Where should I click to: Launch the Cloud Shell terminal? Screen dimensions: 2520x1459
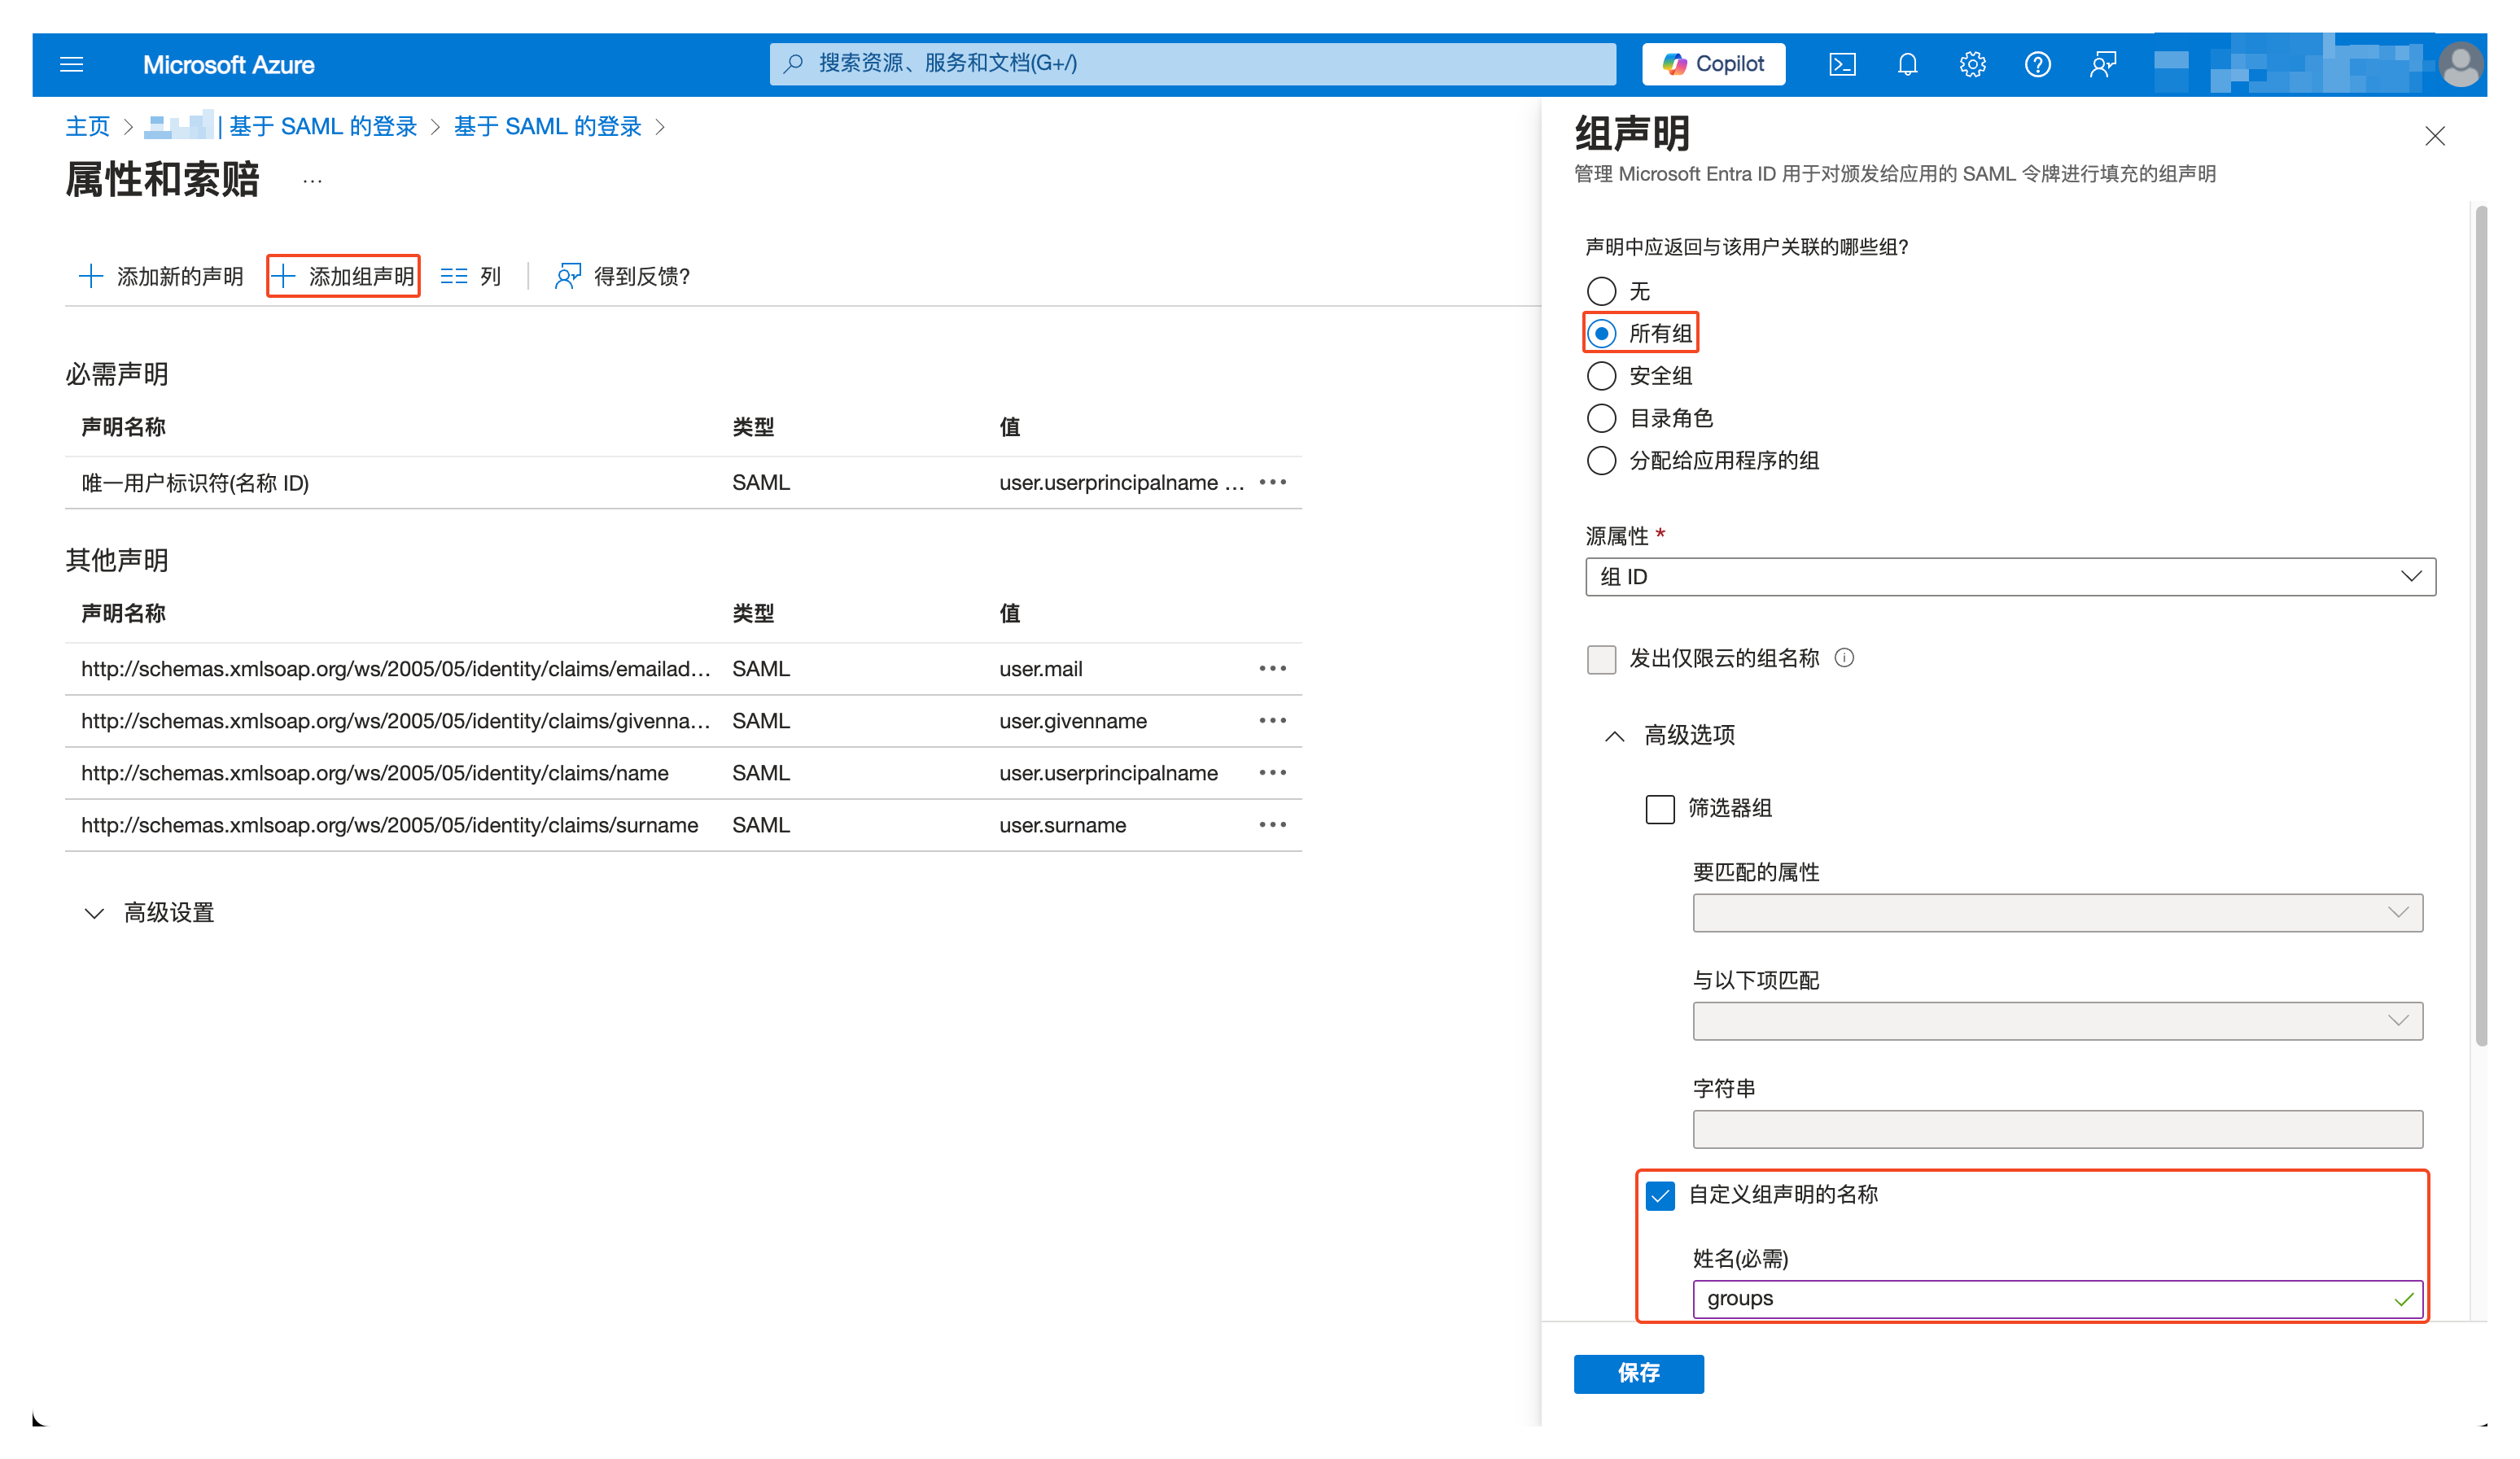click(1843, 63)
